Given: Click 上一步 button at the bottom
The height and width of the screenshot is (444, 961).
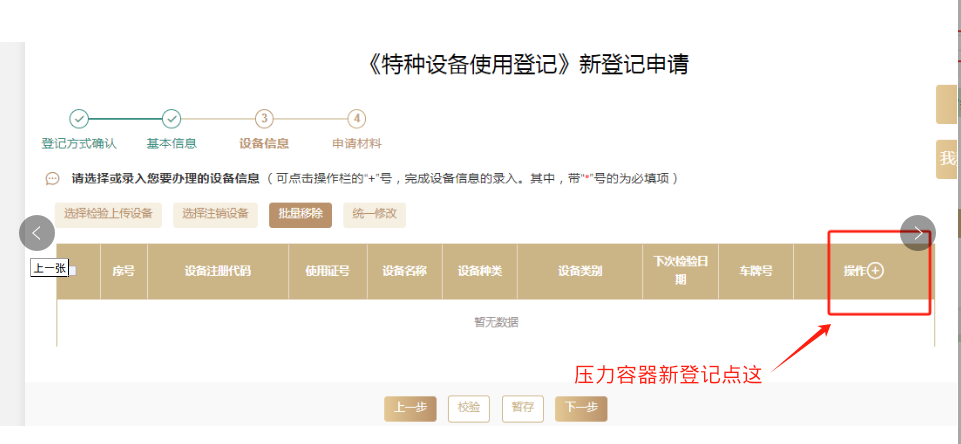Looking at the screenshot, I should pyautogui.click(x=410, y=409).
